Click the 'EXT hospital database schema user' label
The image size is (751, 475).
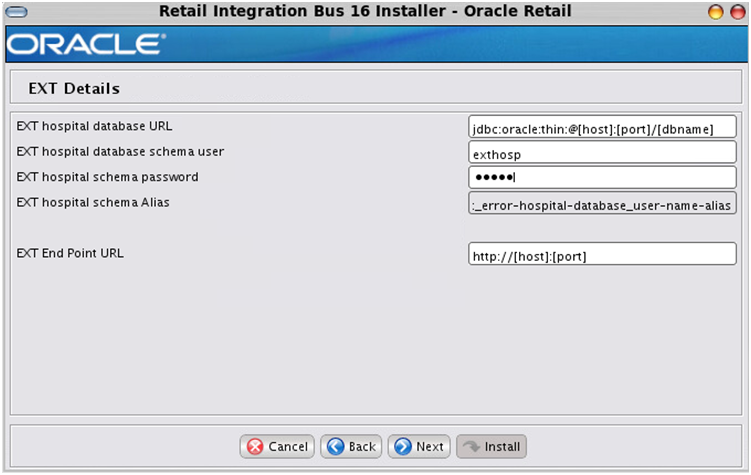(120, 151)
